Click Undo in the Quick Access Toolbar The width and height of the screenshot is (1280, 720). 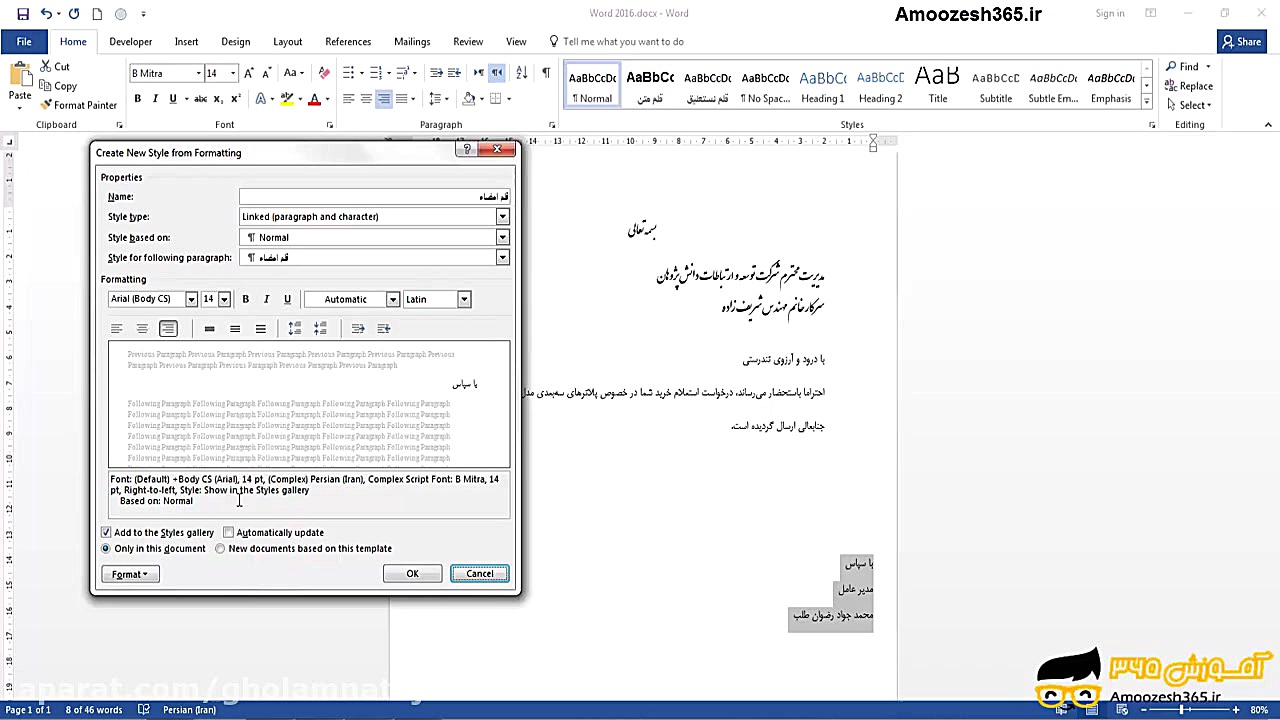point(45,12)
